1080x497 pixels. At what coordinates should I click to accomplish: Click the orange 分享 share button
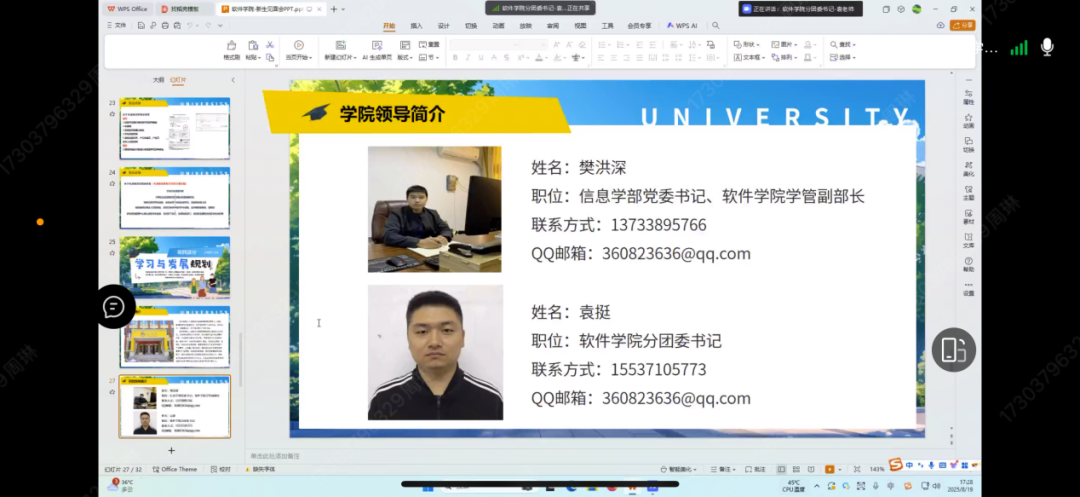coord(962,26)
